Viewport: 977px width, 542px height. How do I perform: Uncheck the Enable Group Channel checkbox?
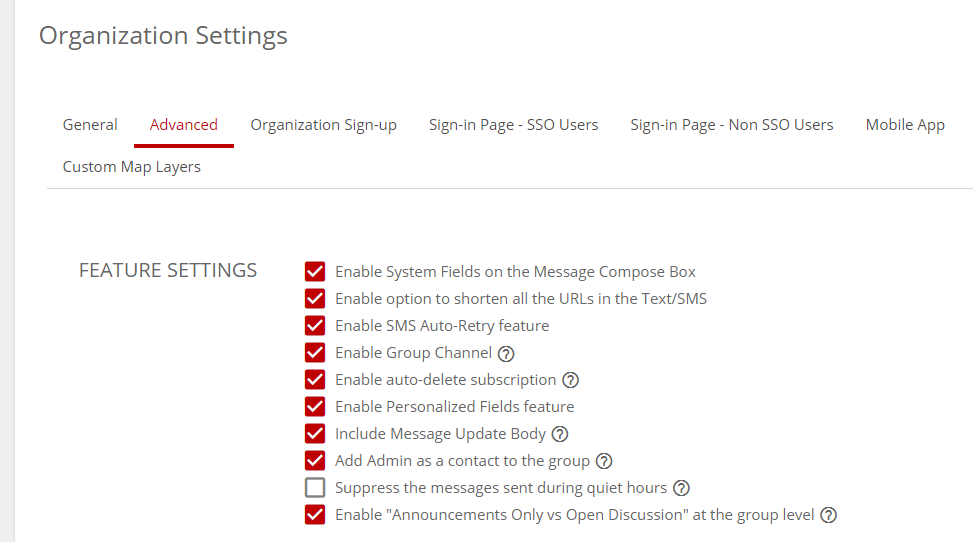coord(315,353)
